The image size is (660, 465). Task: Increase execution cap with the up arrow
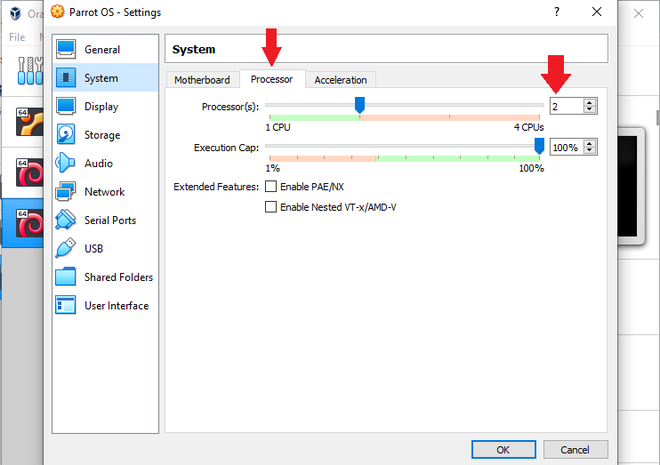(x=590, y=144)
